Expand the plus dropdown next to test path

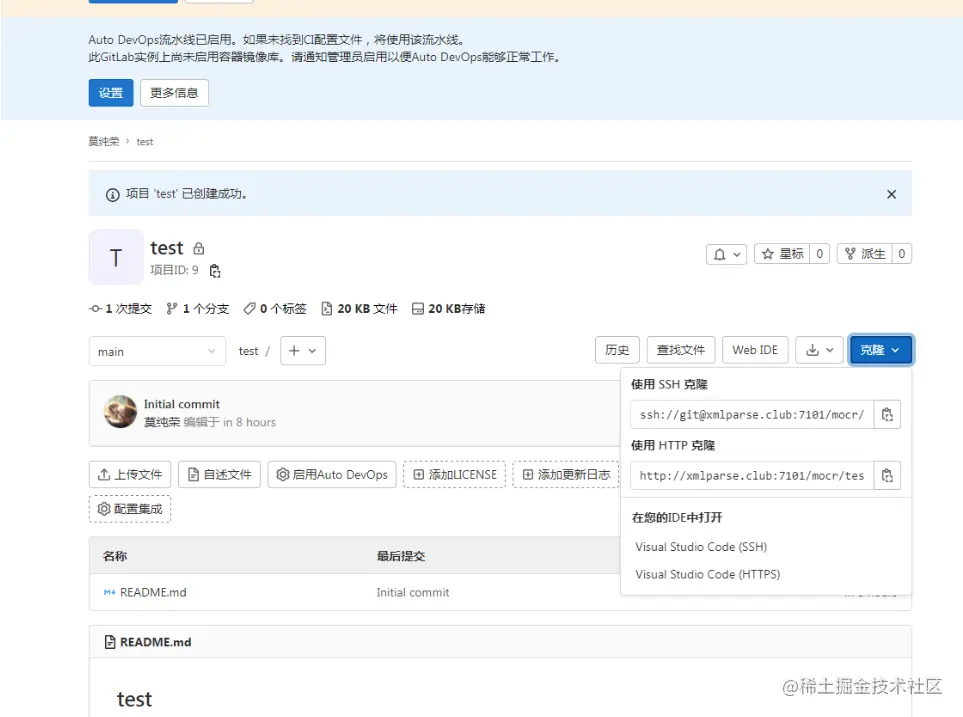pos(302,351)
